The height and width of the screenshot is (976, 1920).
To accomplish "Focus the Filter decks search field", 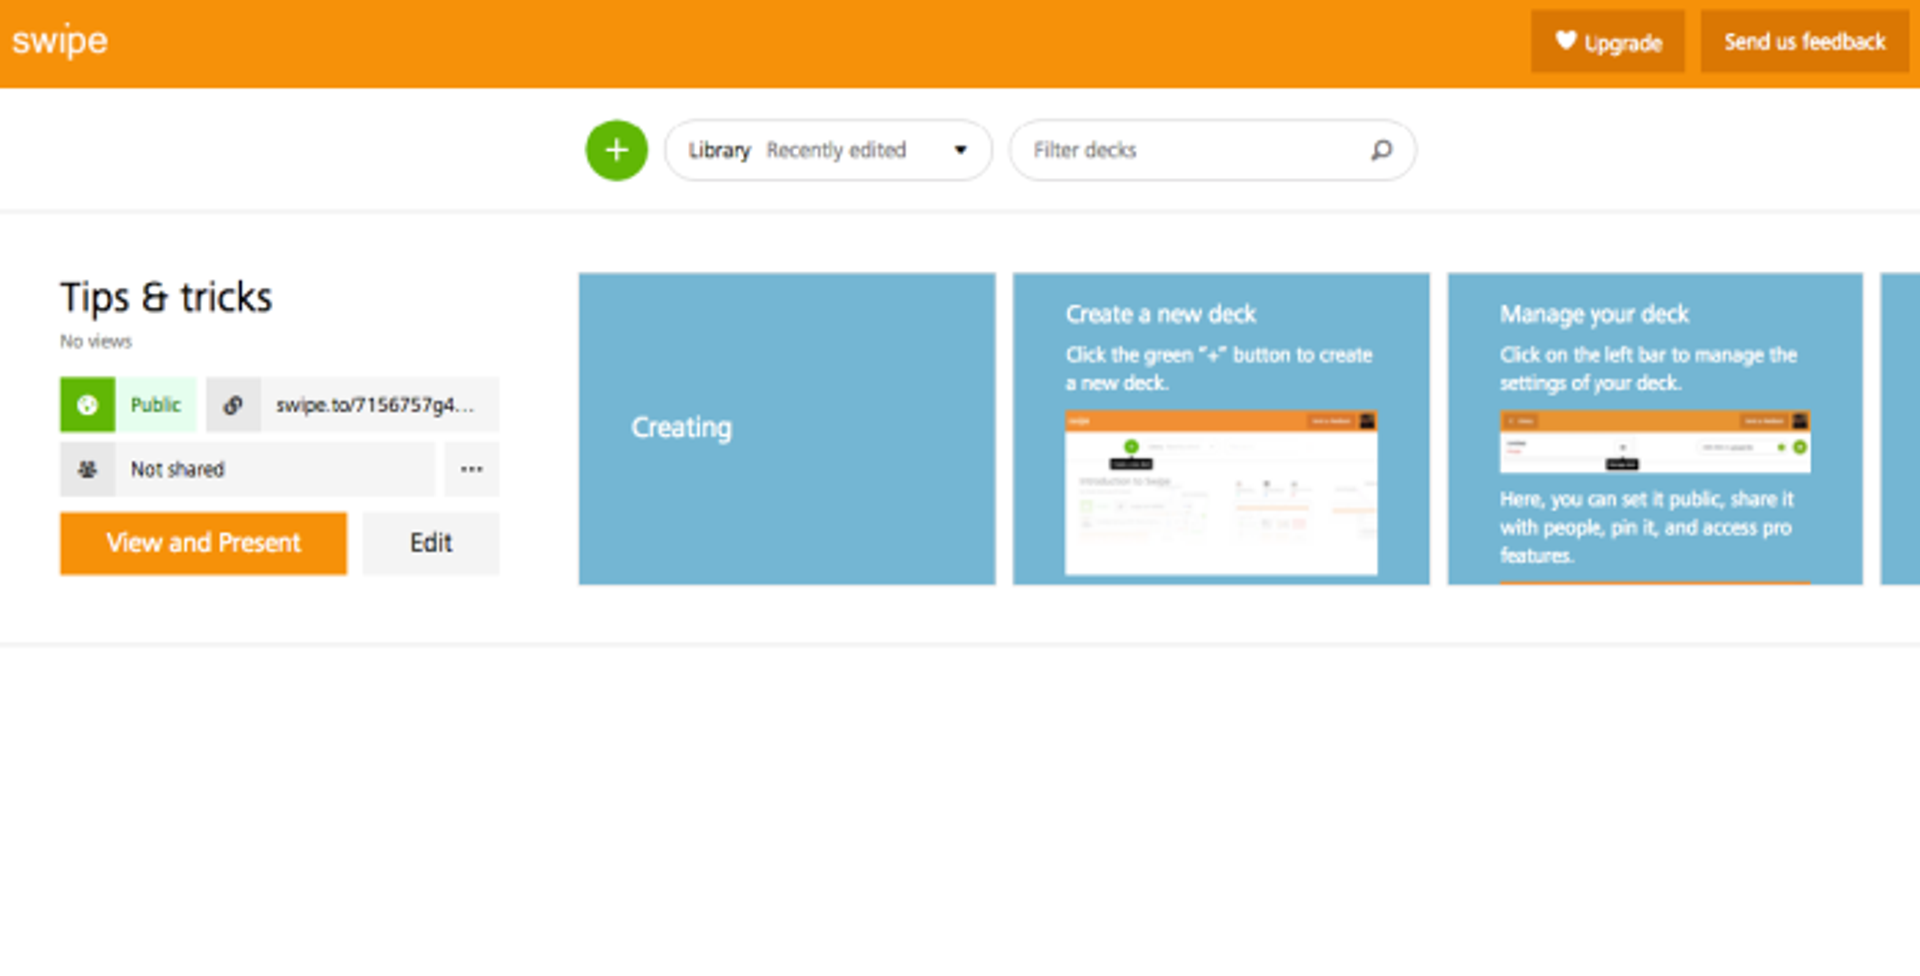I will tap(1212, 150).
